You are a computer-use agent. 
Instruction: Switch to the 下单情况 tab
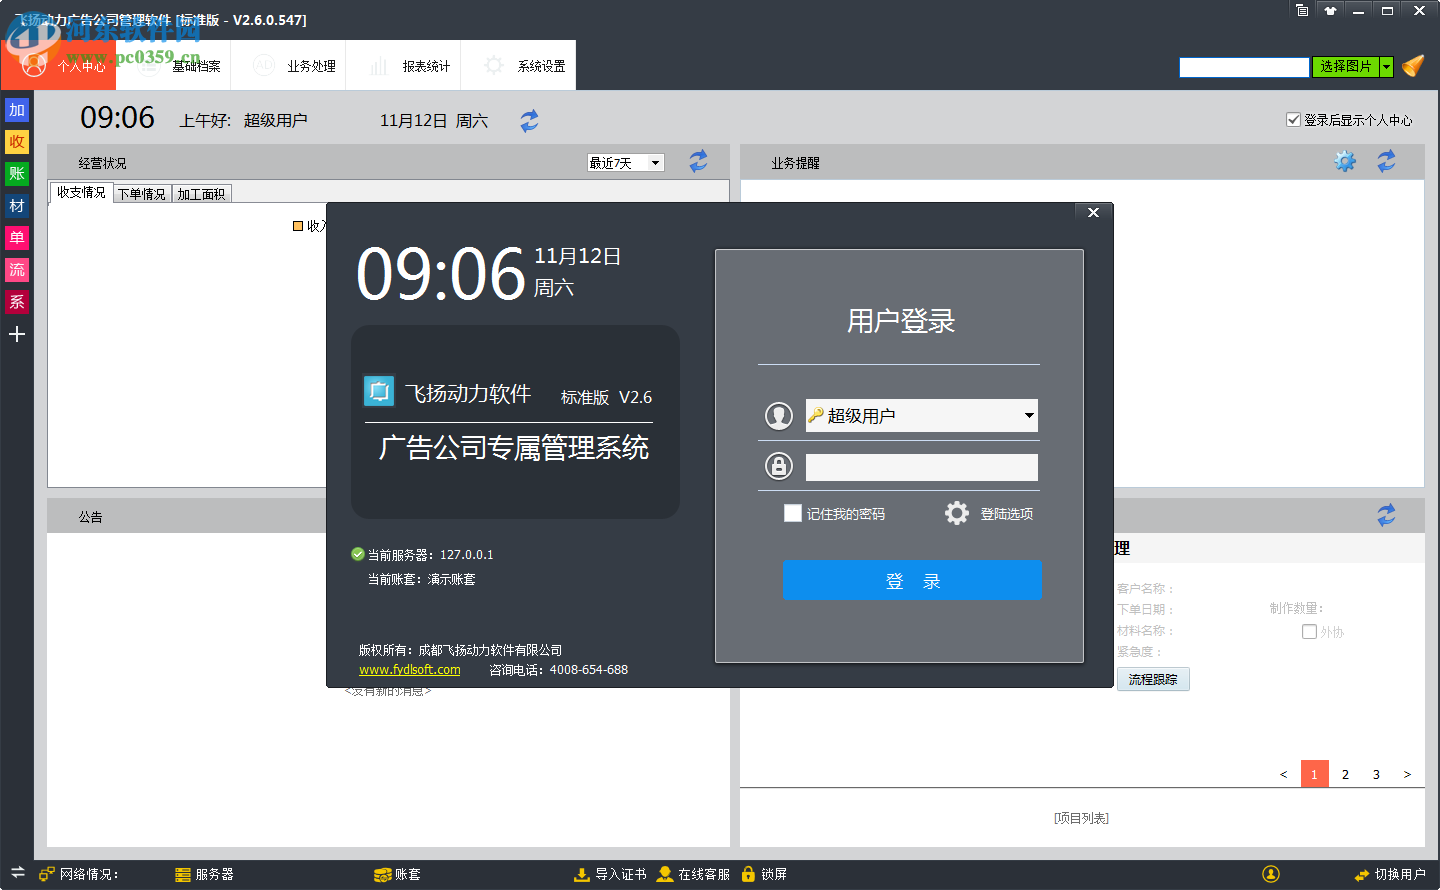coord(142,192)
